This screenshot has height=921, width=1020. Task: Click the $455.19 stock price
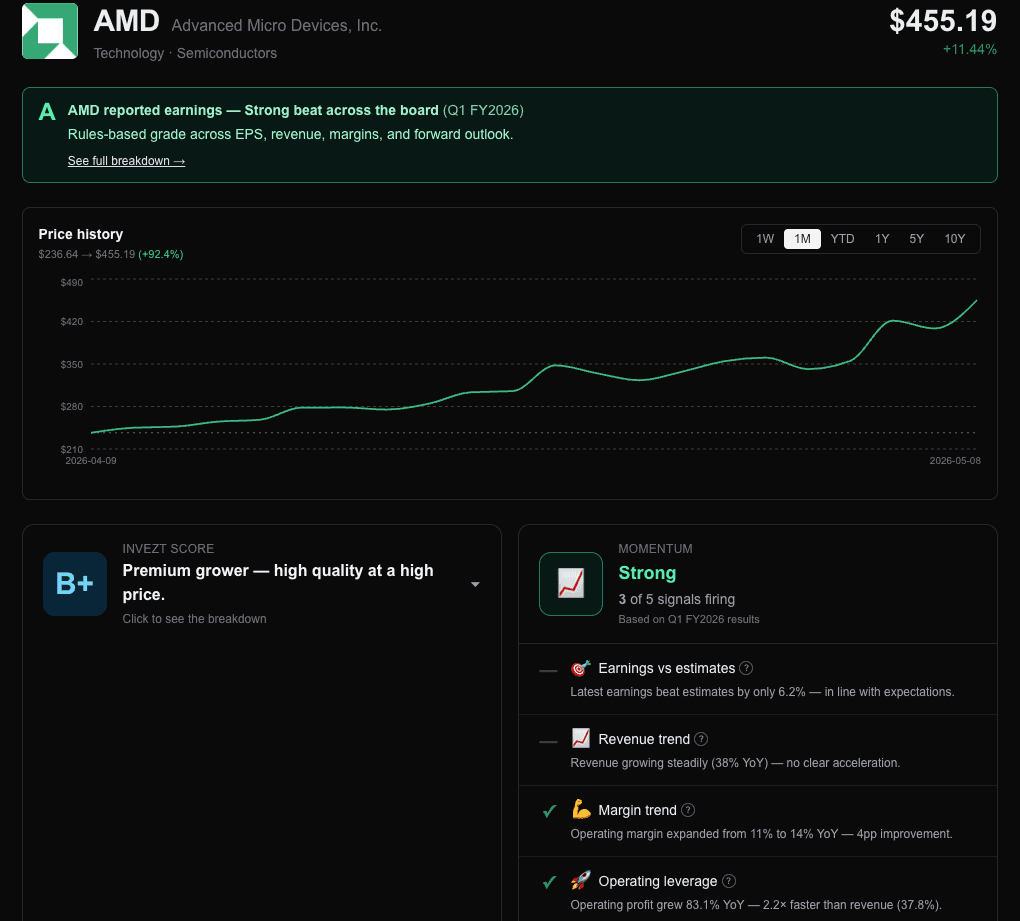pos(943,21)
